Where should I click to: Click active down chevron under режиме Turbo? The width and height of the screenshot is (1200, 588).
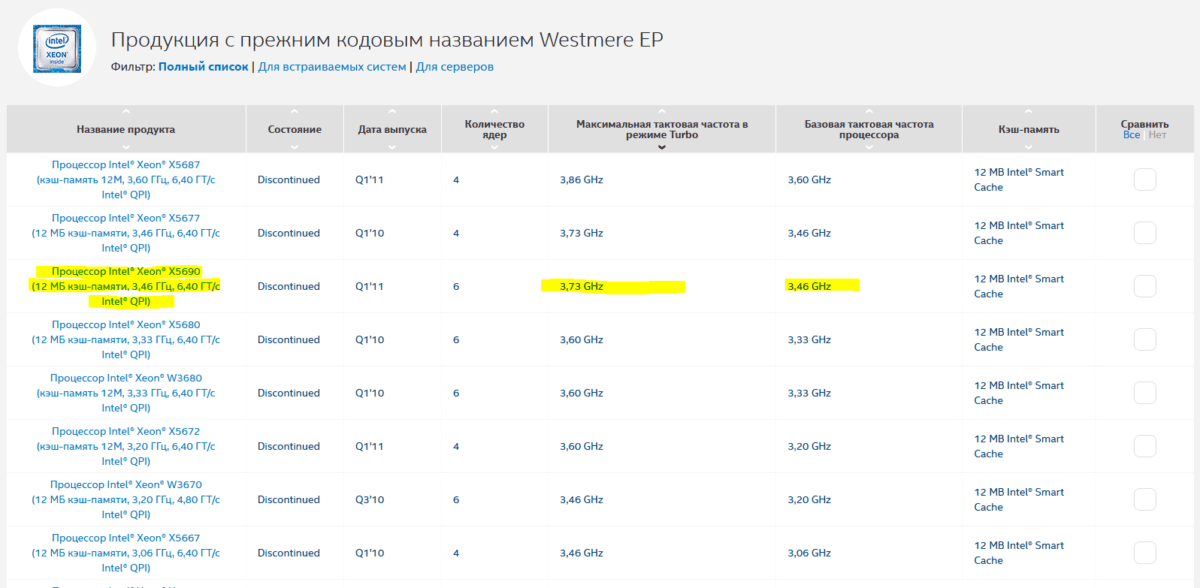tap(661, 147)
